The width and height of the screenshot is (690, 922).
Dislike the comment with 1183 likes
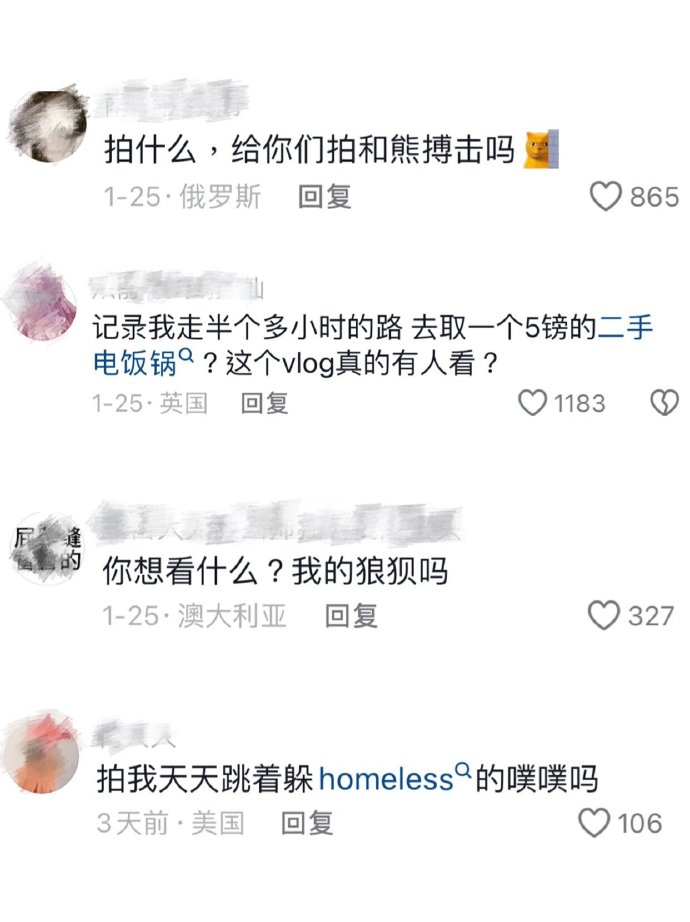click(x=665, y=403)
